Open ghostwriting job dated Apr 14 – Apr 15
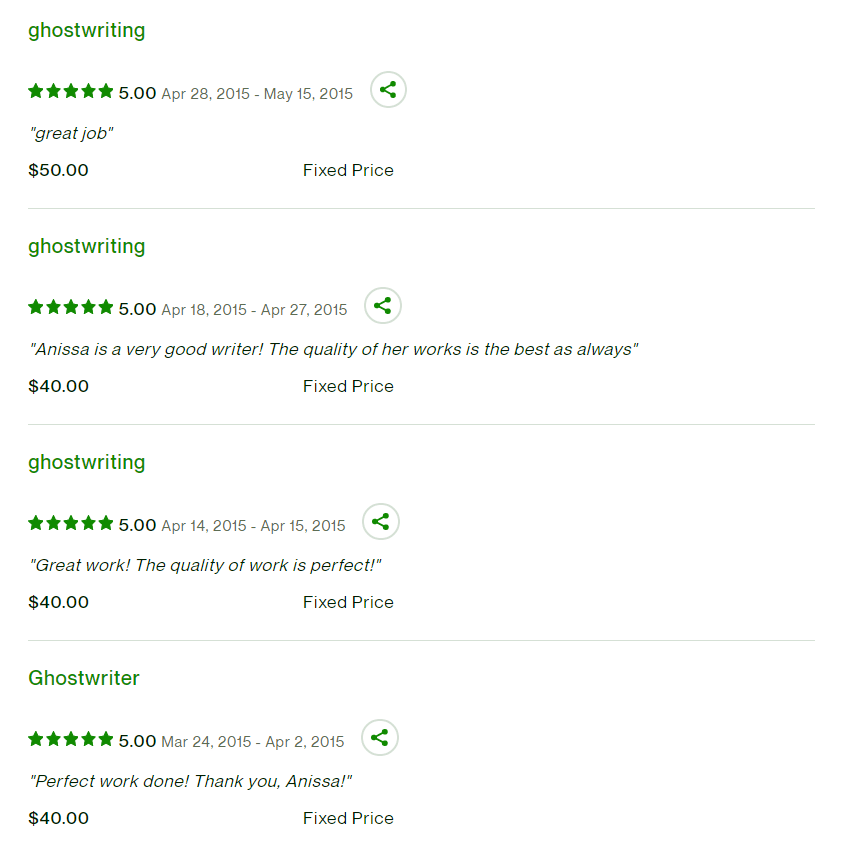Viewport: 850px width, 852px height. click(86, 462)
